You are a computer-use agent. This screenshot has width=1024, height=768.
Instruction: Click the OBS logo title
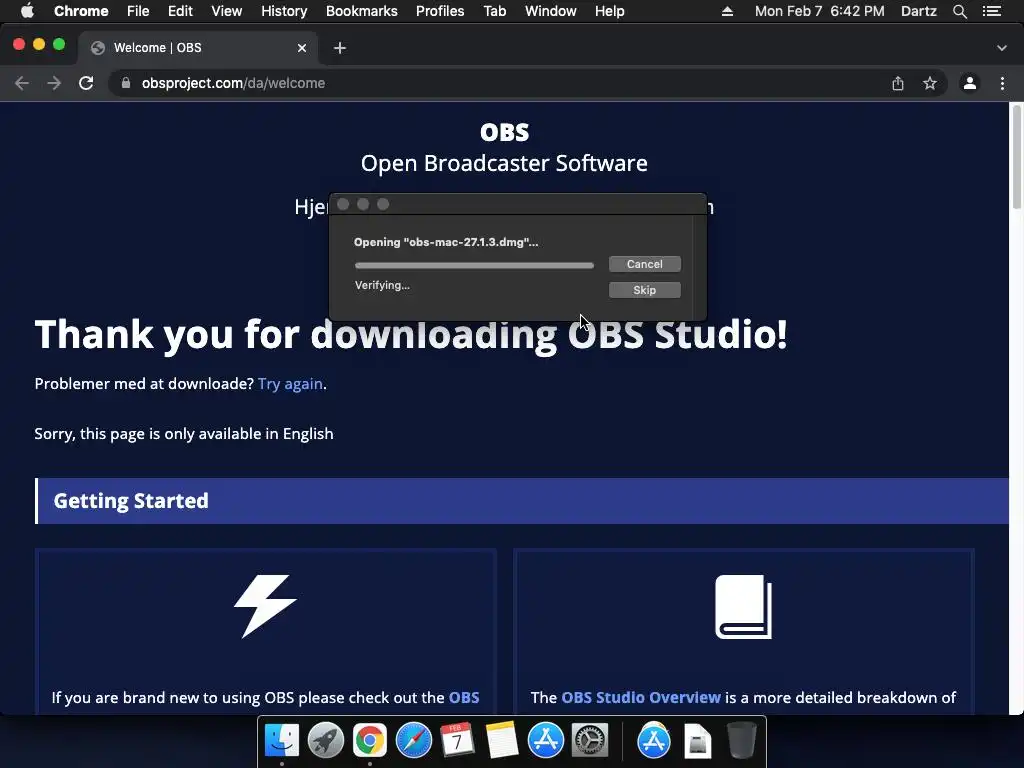(x=504, y=133)
